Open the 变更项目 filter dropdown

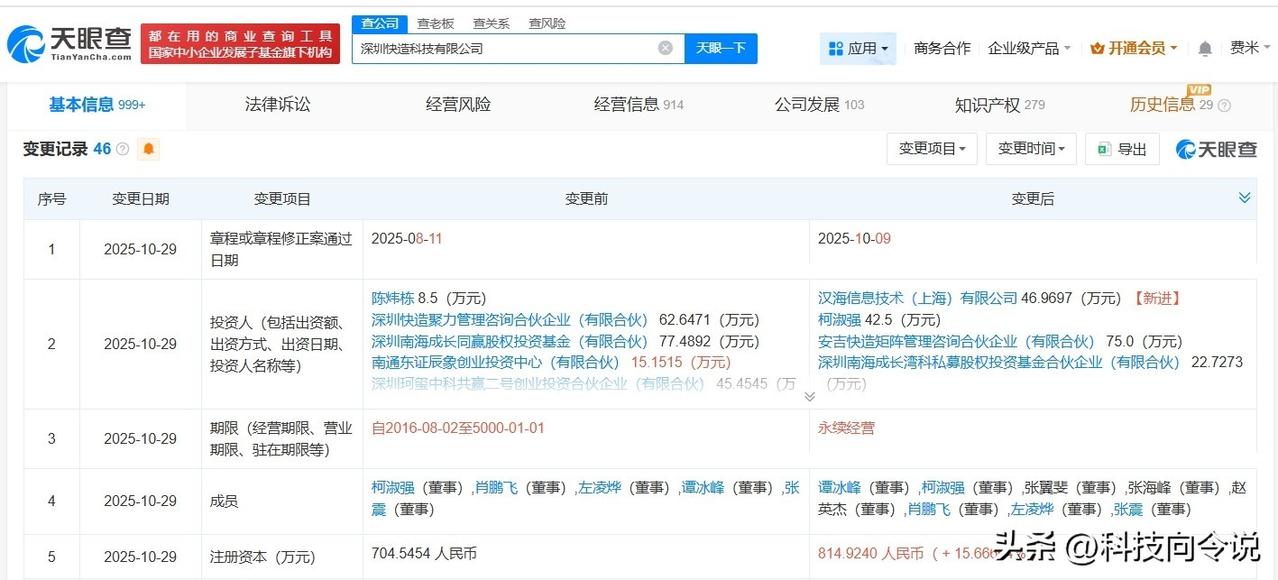930,148
